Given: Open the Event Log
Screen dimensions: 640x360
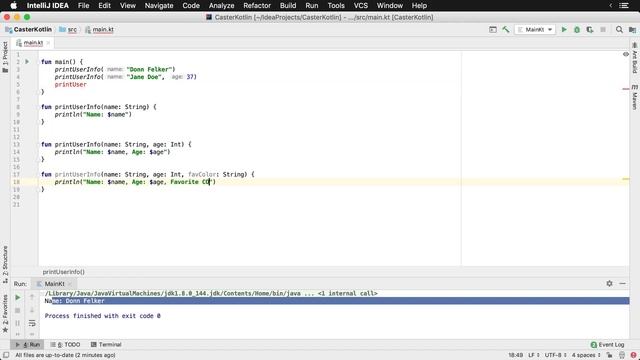Looking at the screenshot, I should click(607, 344).
